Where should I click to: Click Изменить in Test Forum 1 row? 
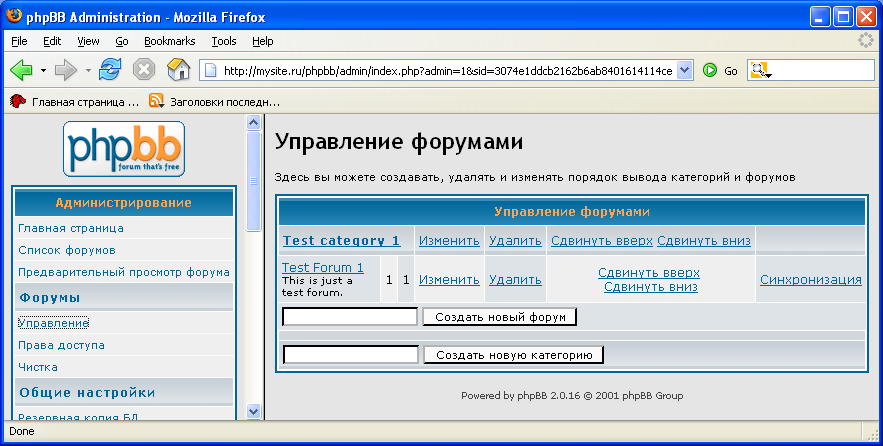point(449,279)
